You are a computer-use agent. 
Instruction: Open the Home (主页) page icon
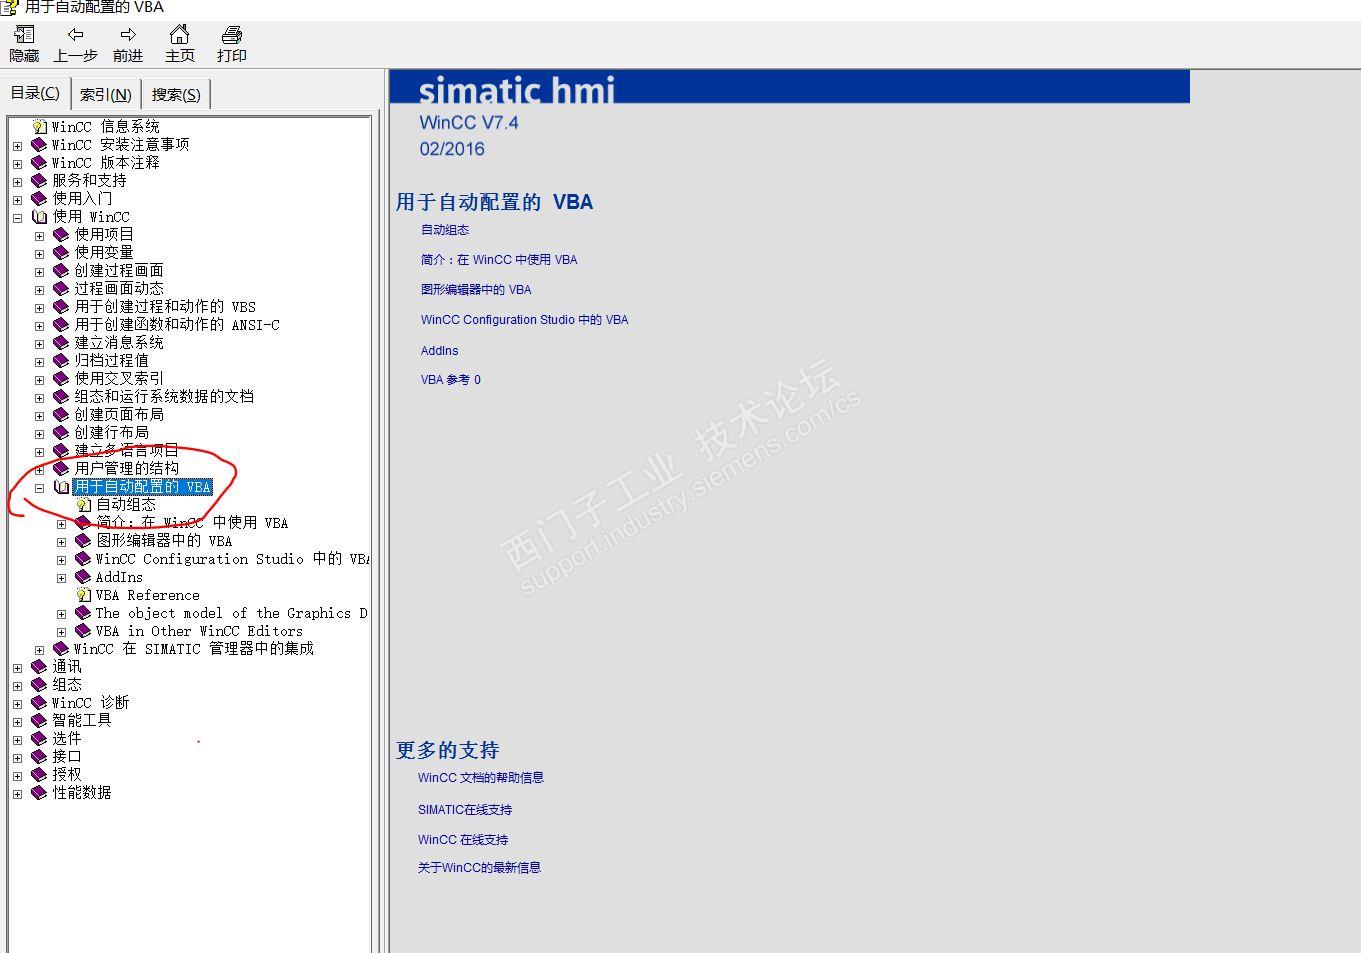tap(180, 35)
